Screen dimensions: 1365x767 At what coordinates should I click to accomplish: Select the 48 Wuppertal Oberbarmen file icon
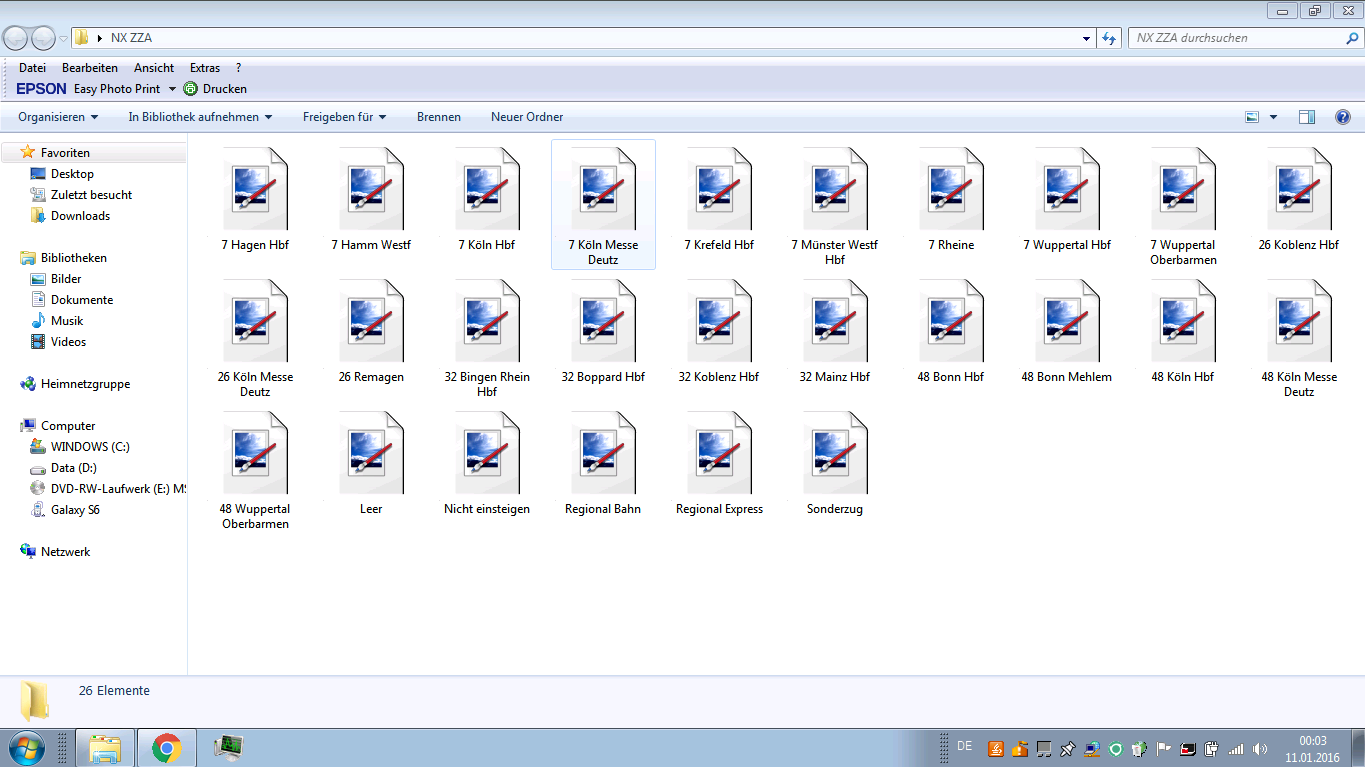pyautogui.click(x=255, y=453)
